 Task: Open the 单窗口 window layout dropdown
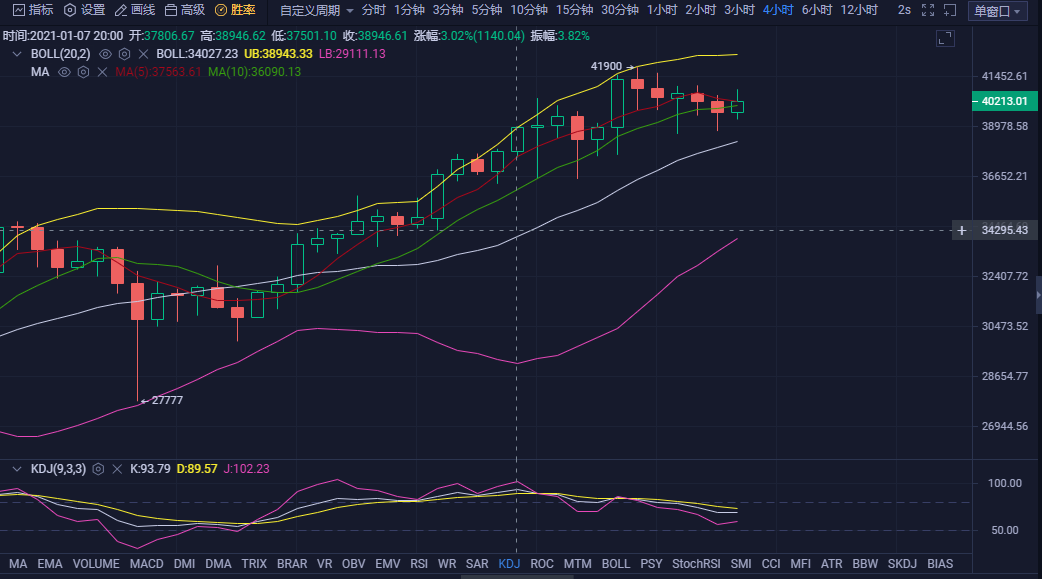click(998, 12)
